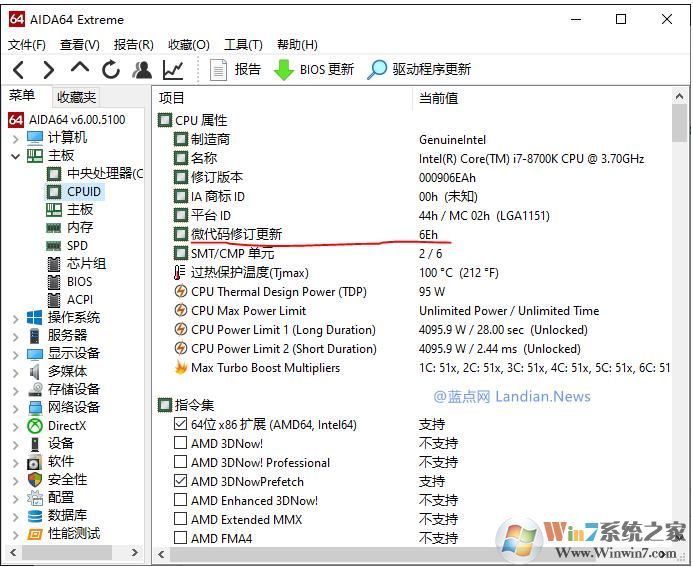The height and width of the screenshot is (567, 693).
Task: Switch to the 菜单 tab
Action: [x=22, y=95]
